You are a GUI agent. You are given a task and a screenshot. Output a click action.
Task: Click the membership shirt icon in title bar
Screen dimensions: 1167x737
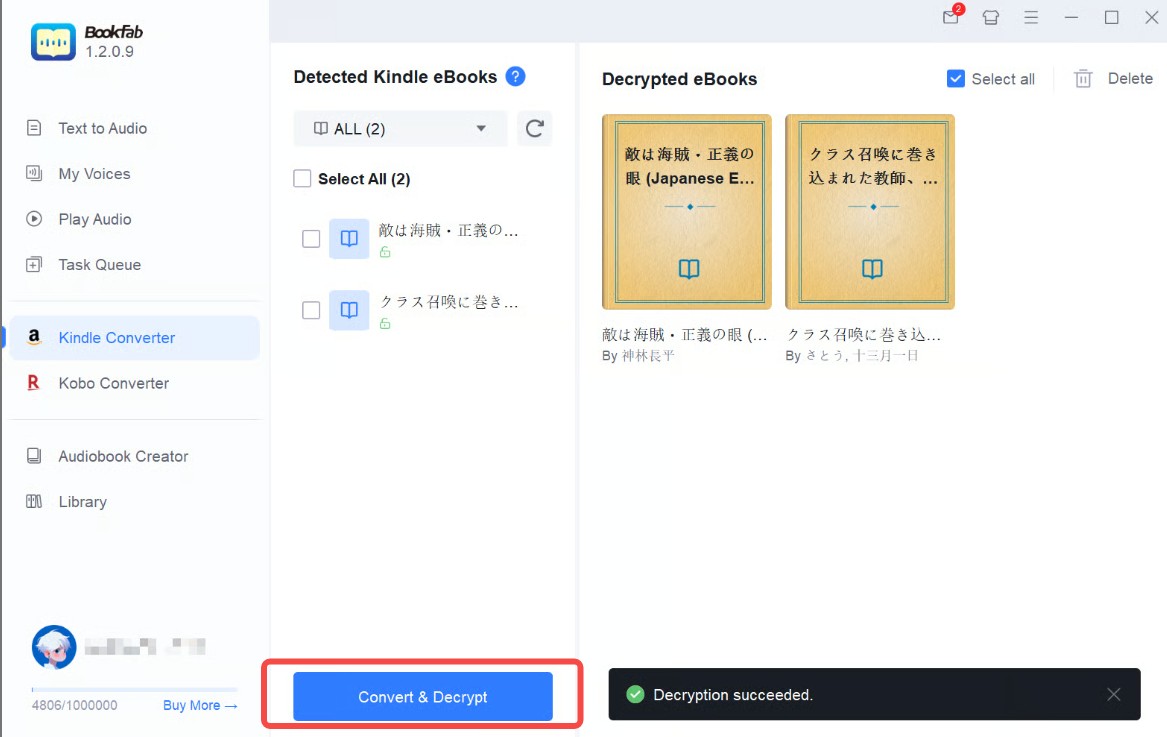[990, 17]
